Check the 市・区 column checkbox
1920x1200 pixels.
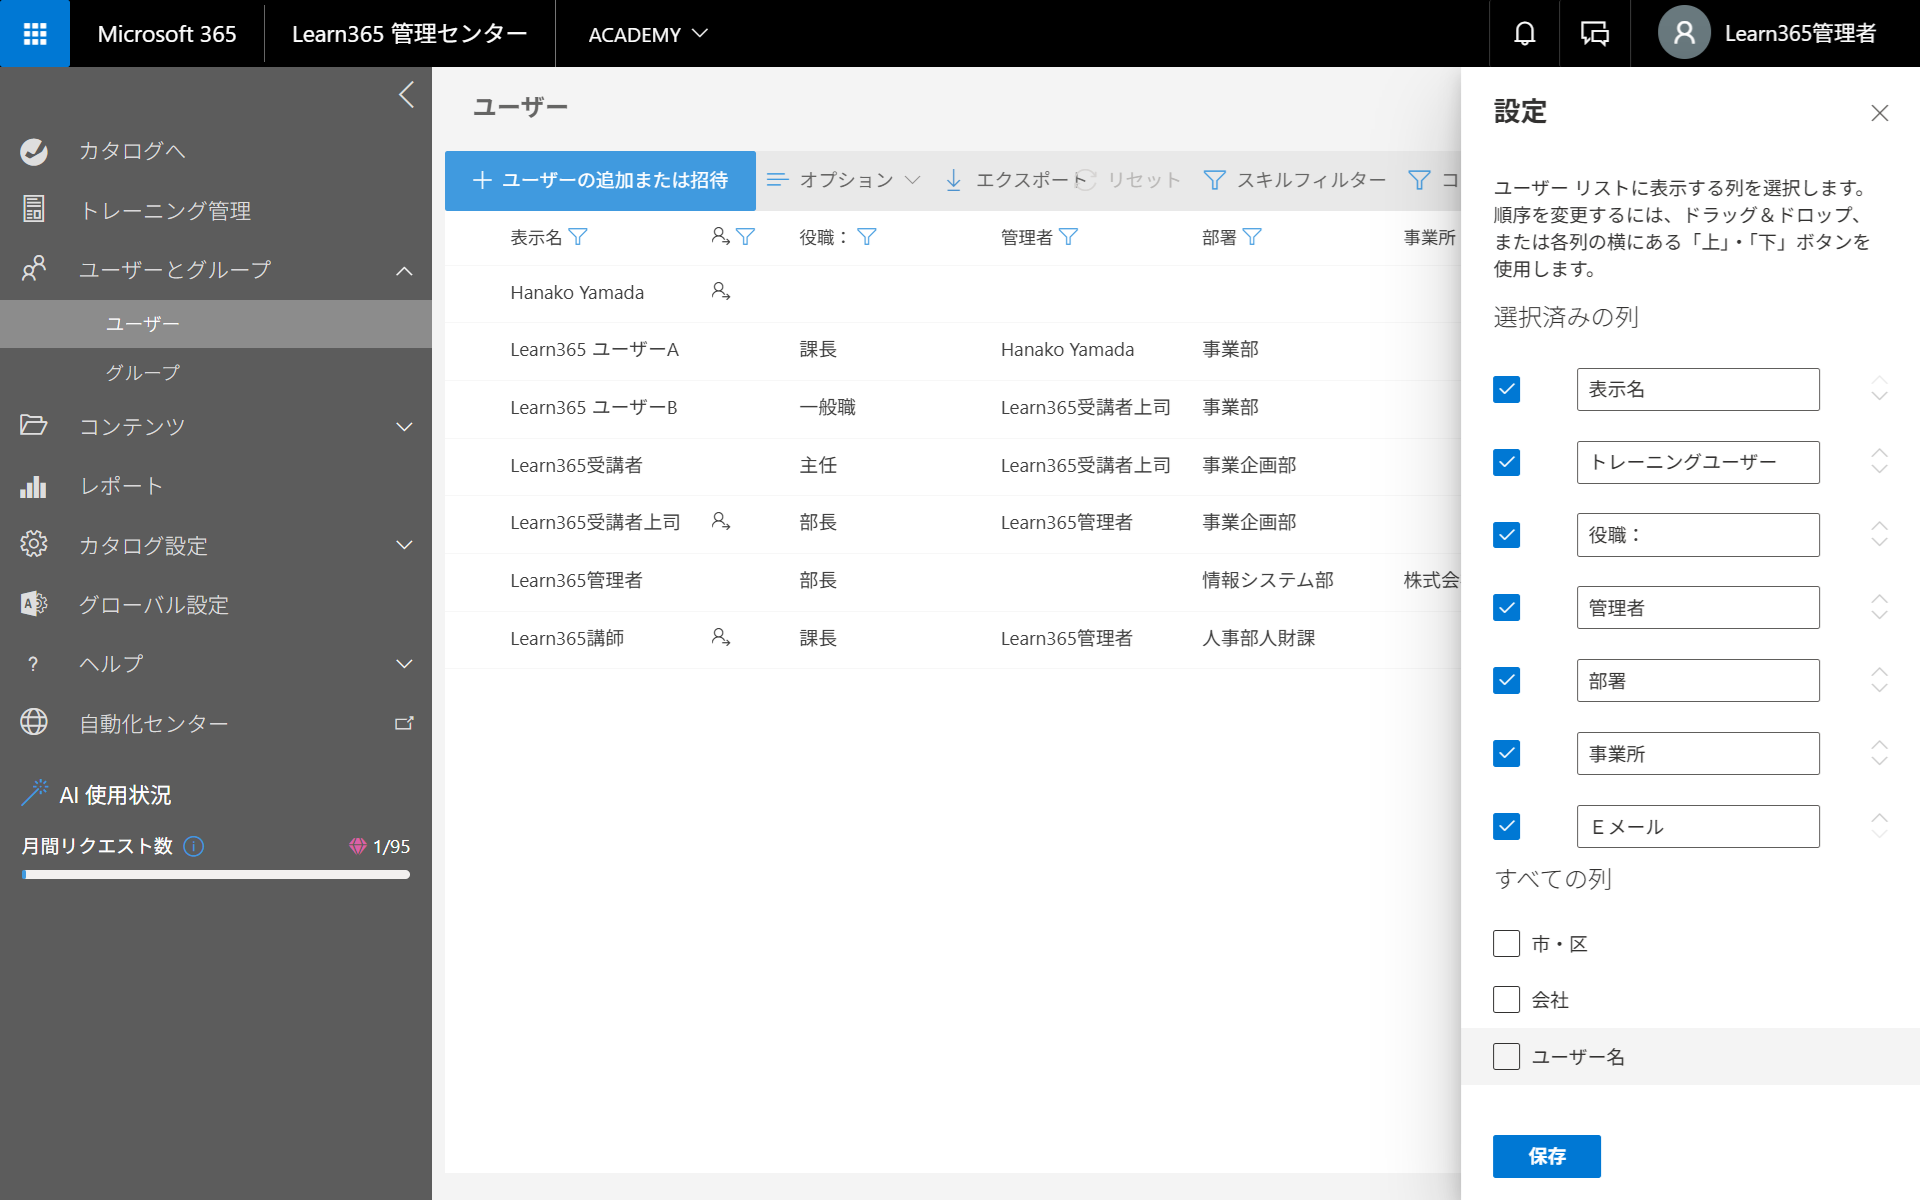[1506, 943]
